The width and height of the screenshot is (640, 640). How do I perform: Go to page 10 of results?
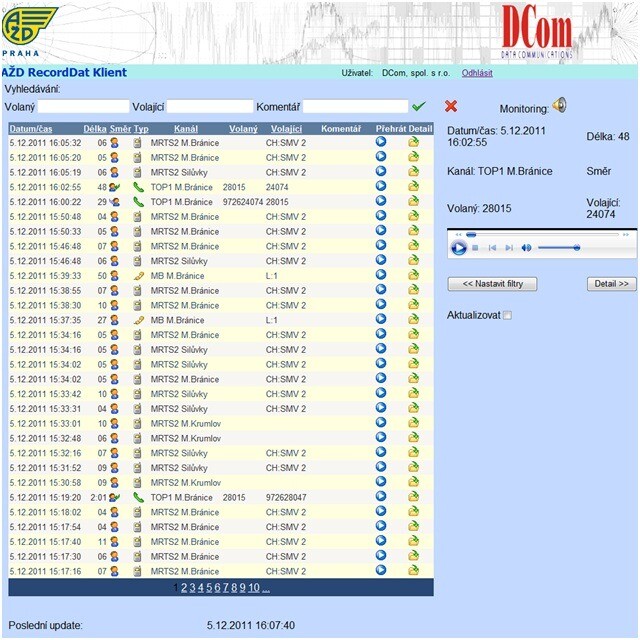pos(254,588)
